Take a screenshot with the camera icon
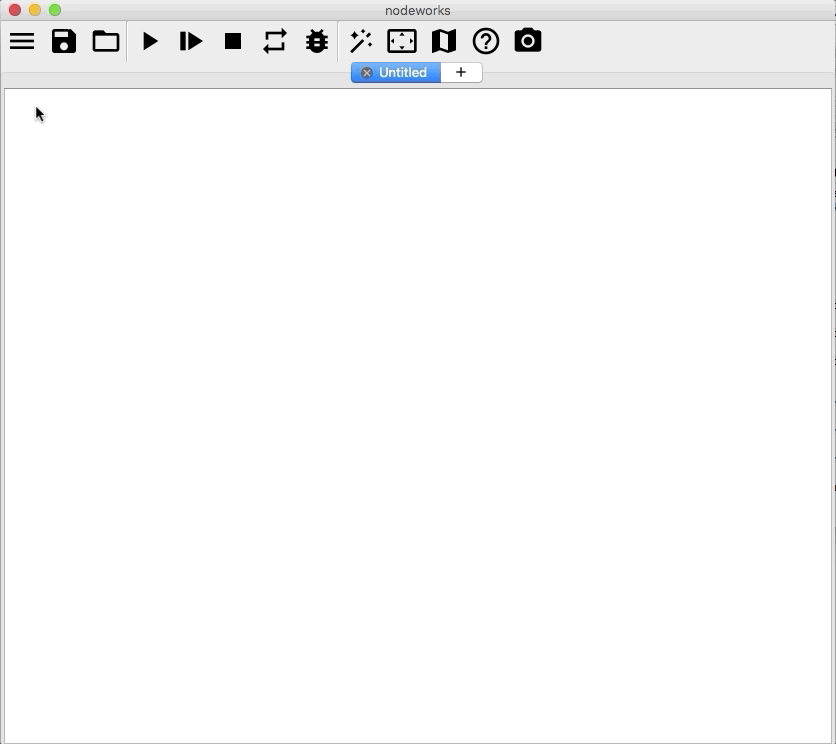Image resolution: width=836 pixels, height=744 pixels. tap(528, 41)
